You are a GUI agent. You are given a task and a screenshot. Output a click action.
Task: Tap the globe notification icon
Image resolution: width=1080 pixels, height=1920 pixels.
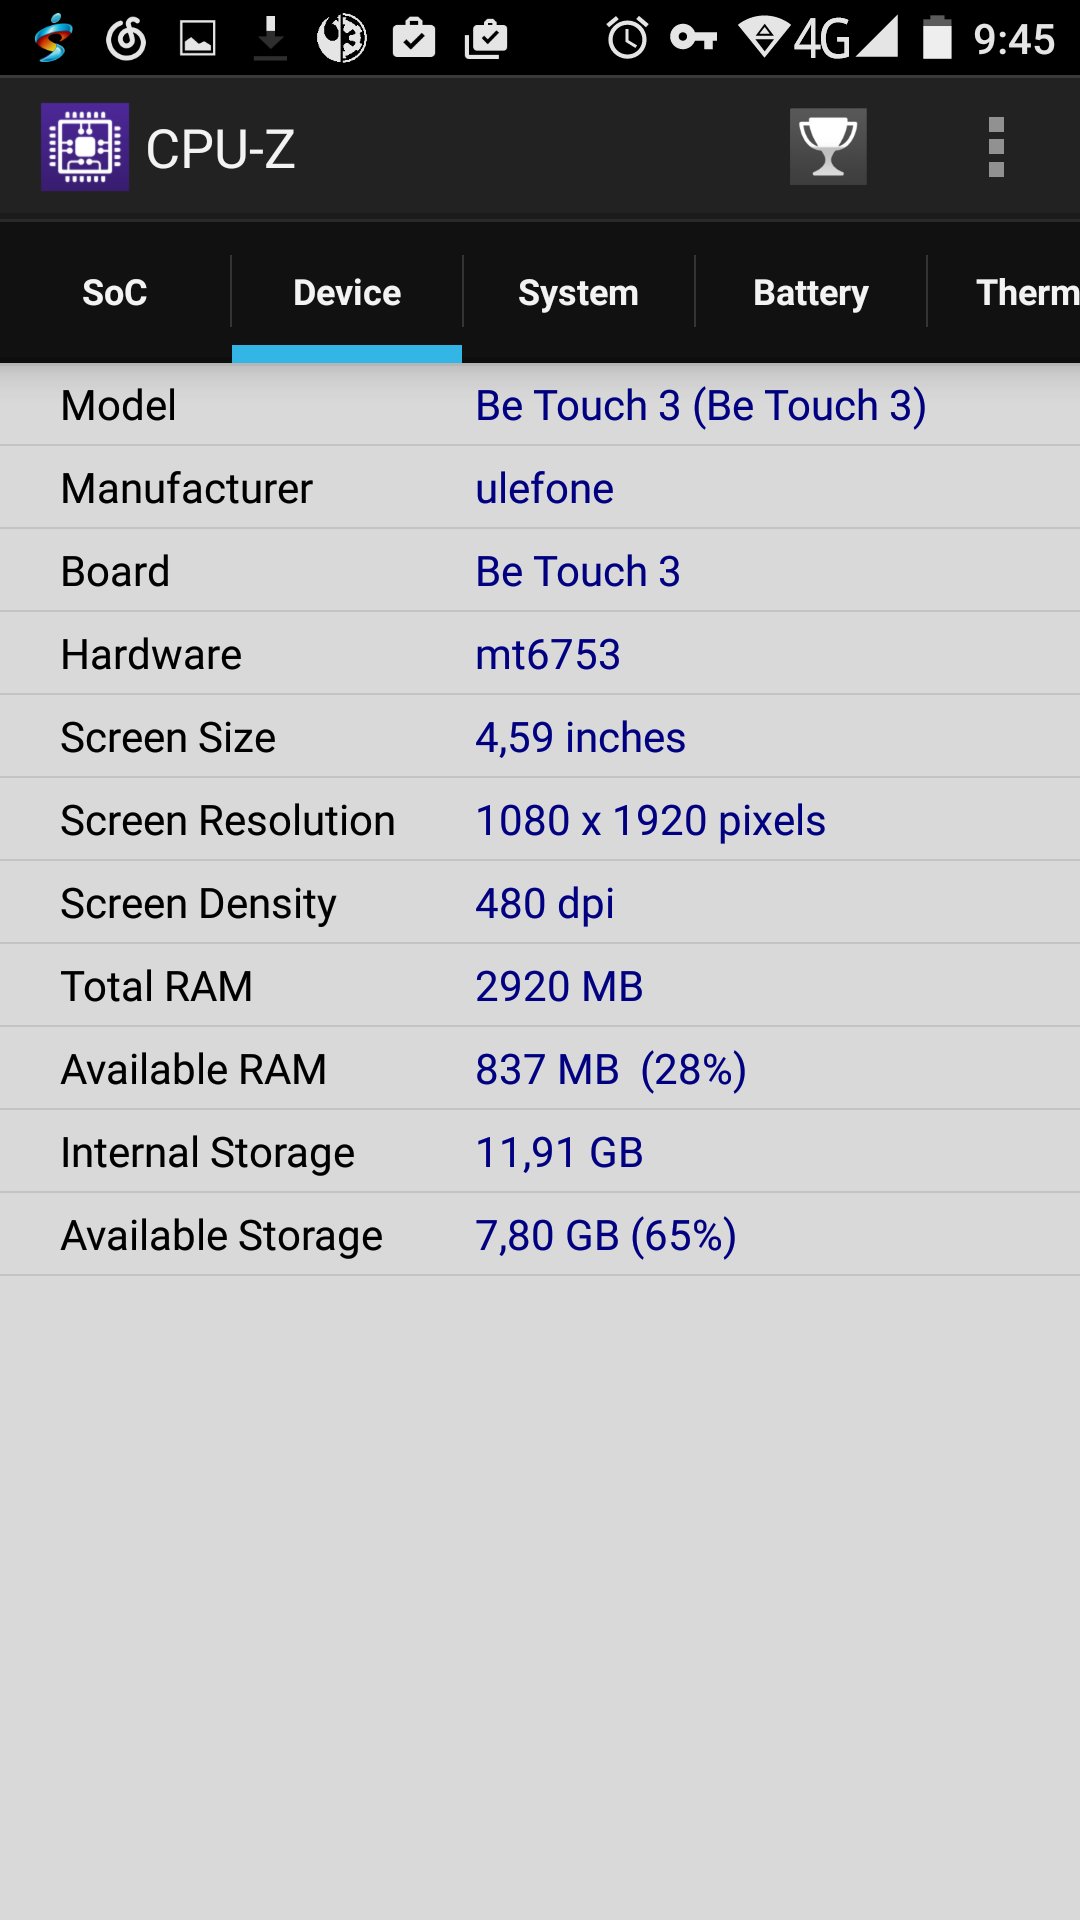[342, 38]
